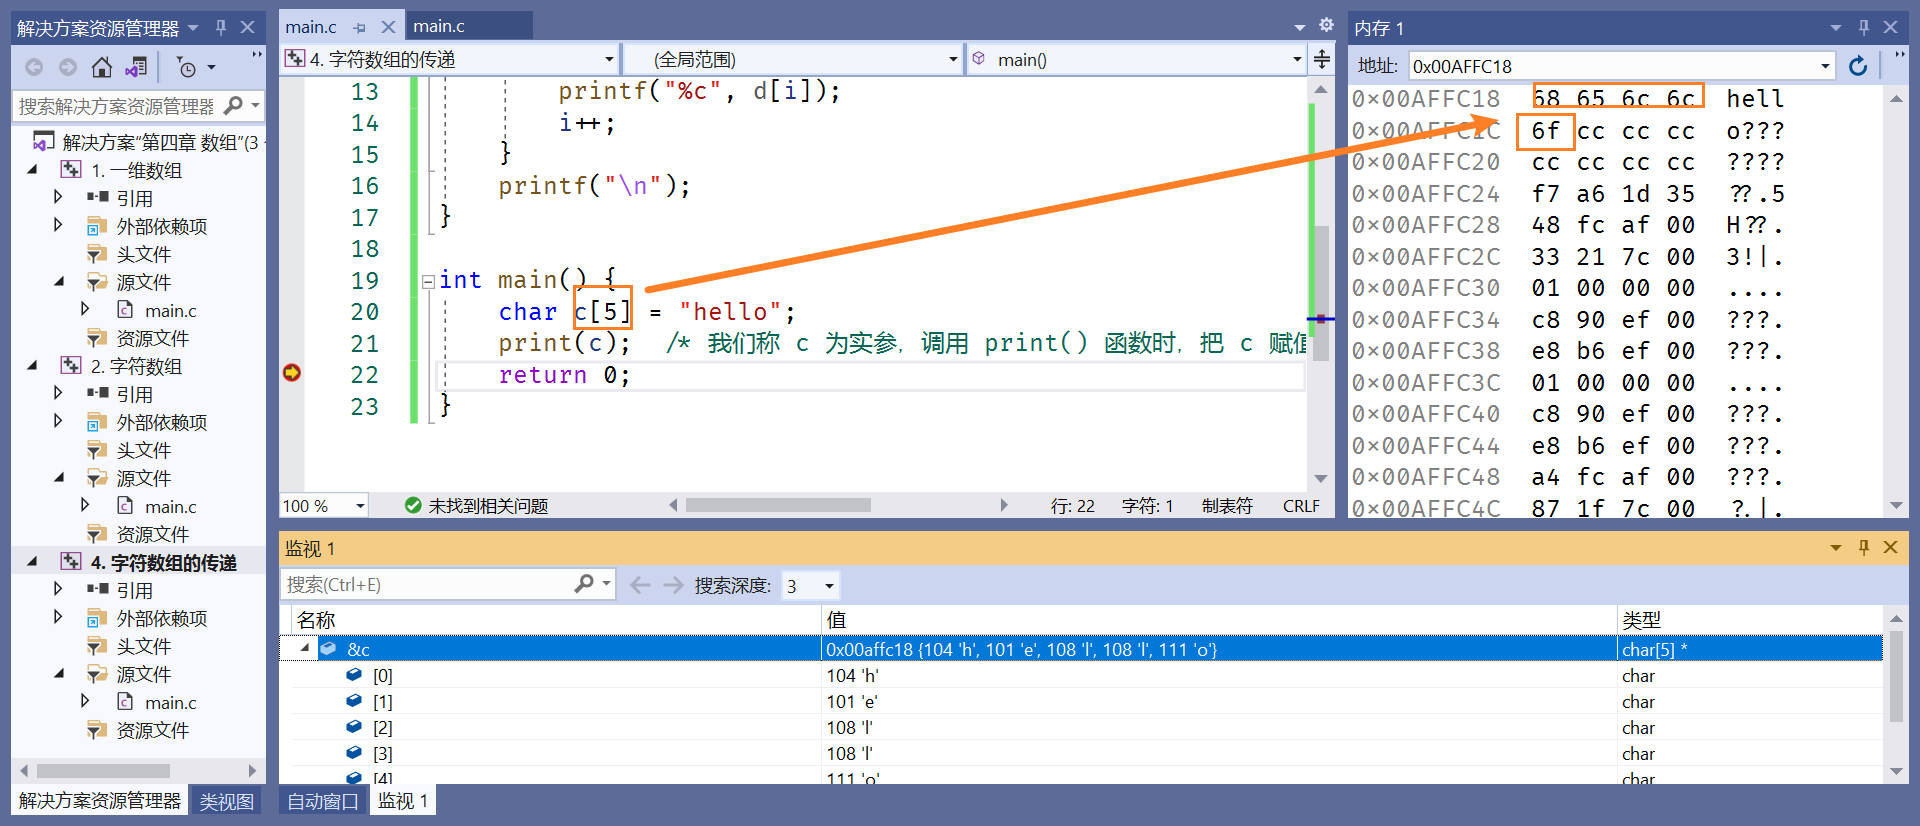Expand main.c under project 1. 一维数组

pos(85,309)
